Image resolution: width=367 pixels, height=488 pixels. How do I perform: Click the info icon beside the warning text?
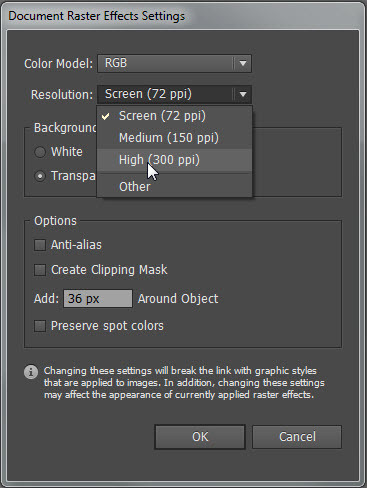[x=31, y=372]
